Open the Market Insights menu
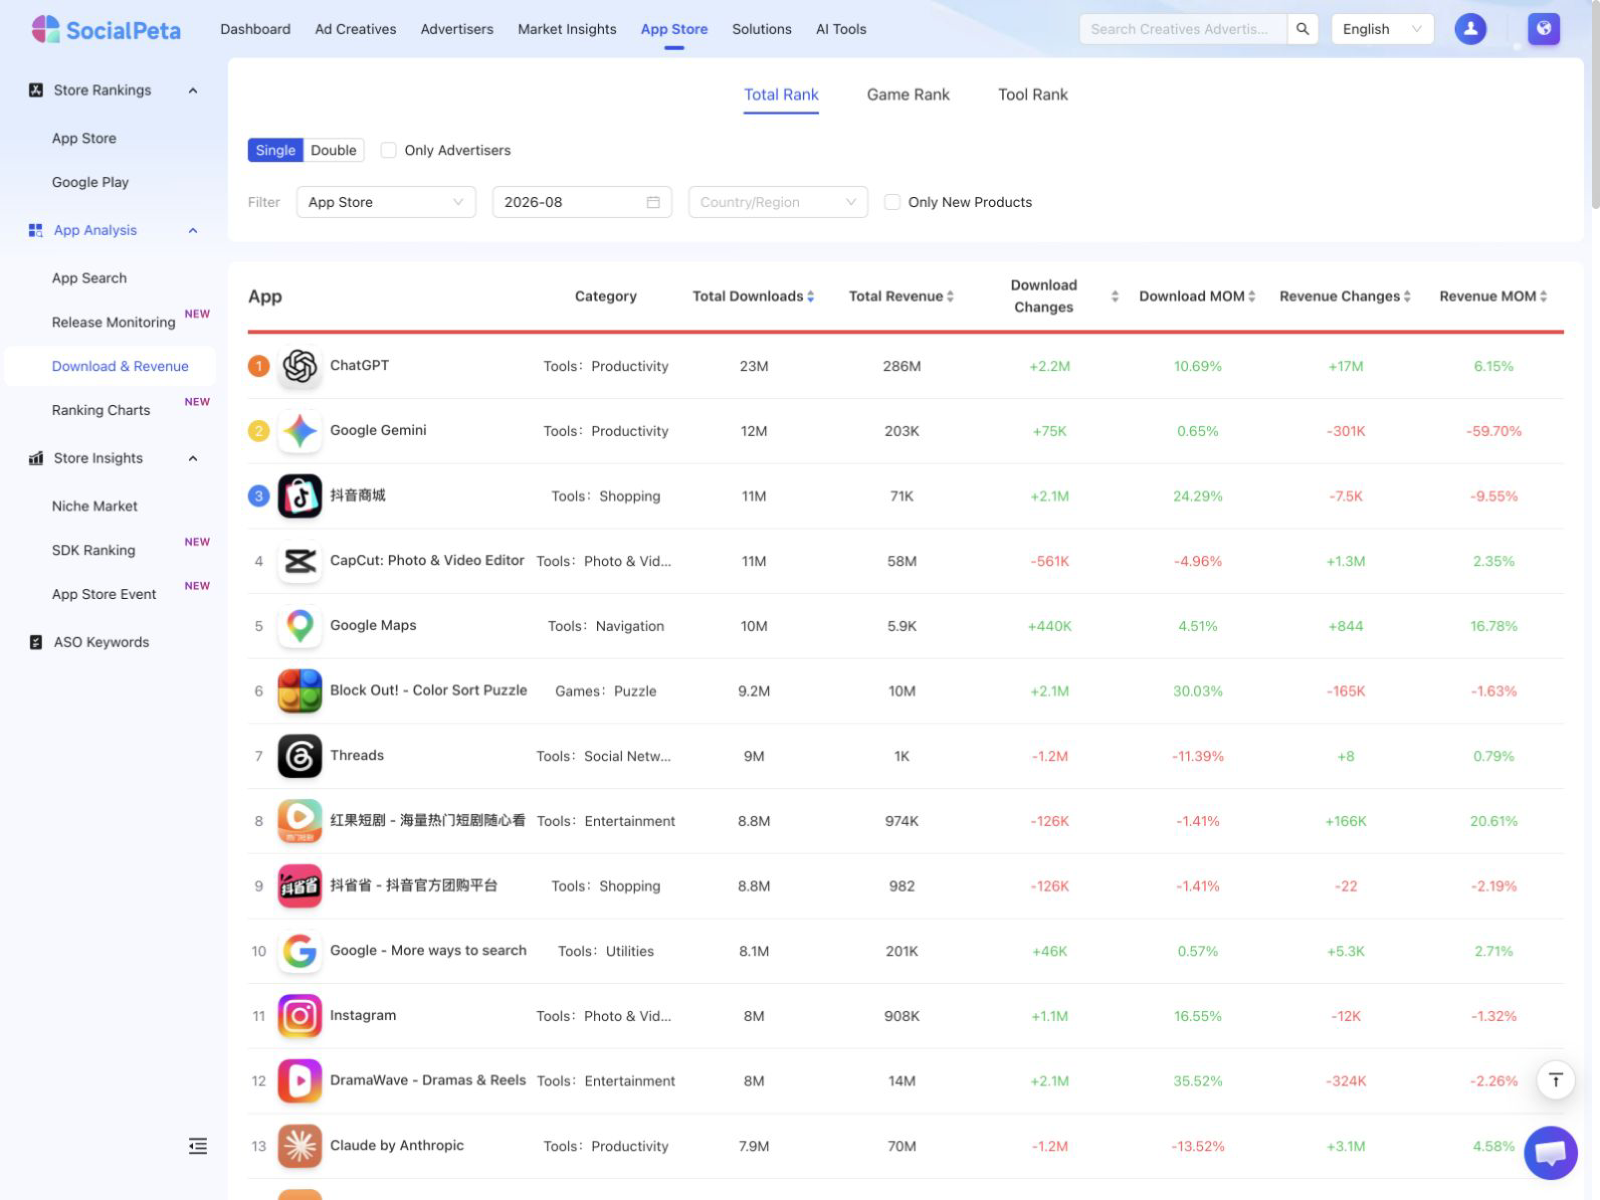 (x=567, y=29)
